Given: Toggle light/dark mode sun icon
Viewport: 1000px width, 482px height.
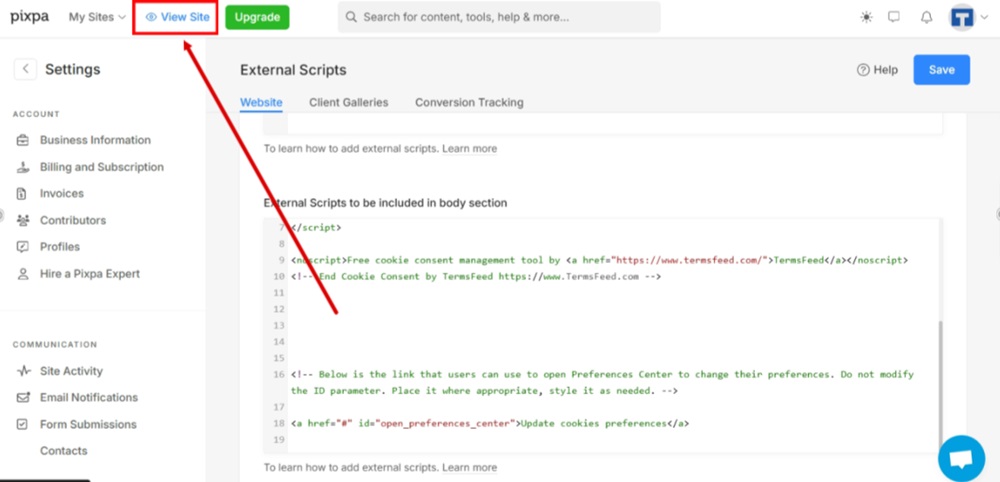Looking at the screenshot, I should (x=866, y=17).
